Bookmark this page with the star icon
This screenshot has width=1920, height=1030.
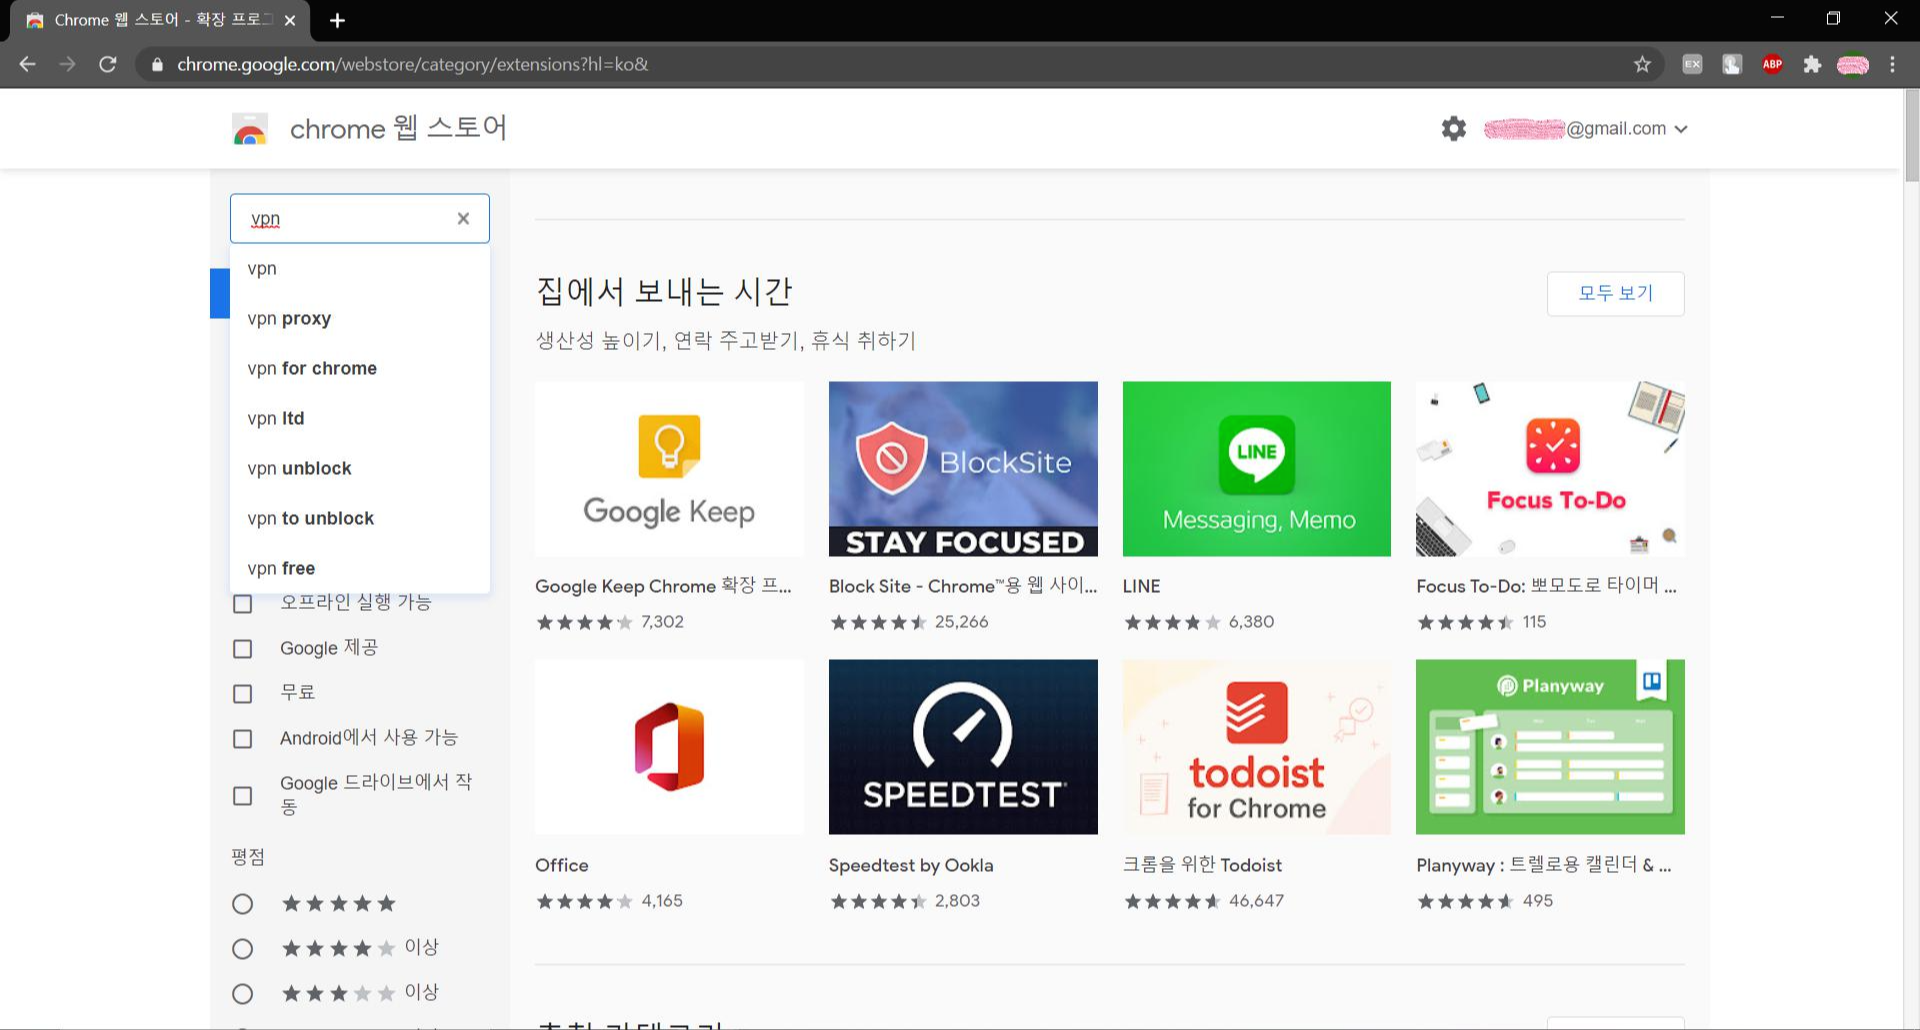pyautogui.click(x=1642, y=64)
